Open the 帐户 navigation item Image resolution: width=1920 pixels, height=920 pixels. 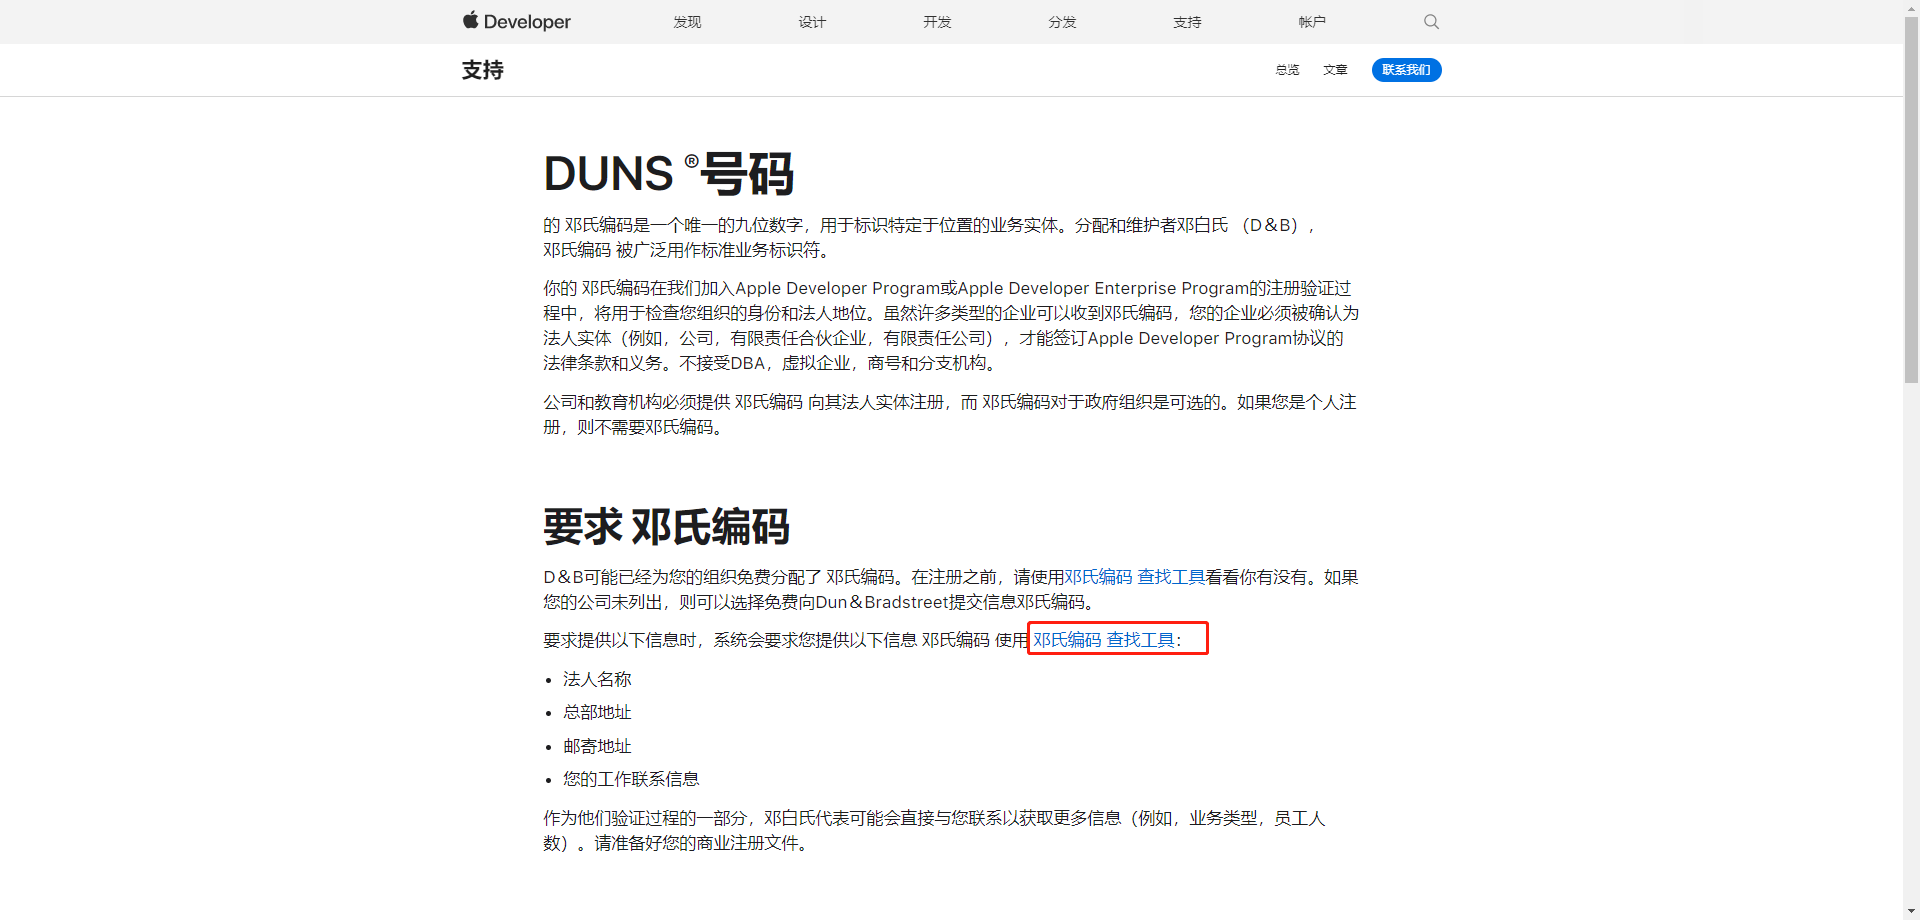coord(1312,22)
